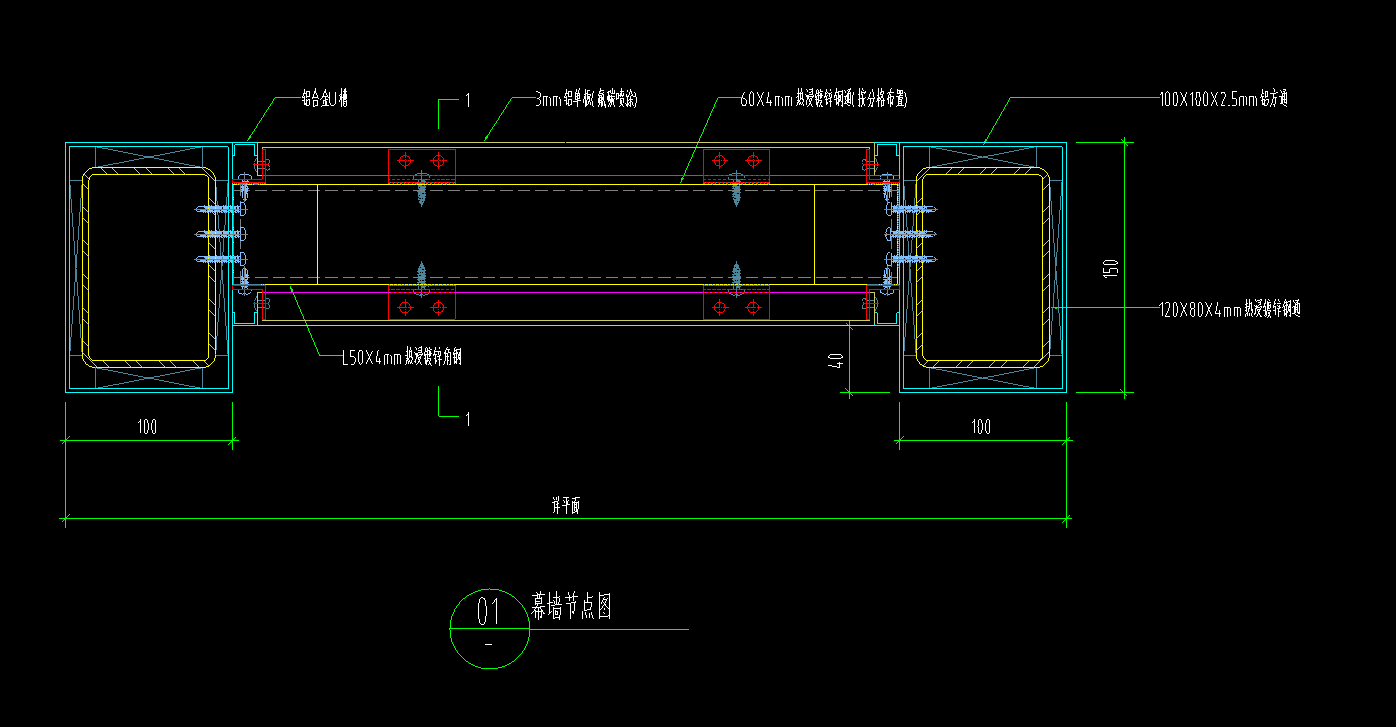Image resolution: width=1396 pixels, height=727 pixels.
Task: Click the 120X80X4mm热浸镀锌钢通 label
Action: (1229, 309)
